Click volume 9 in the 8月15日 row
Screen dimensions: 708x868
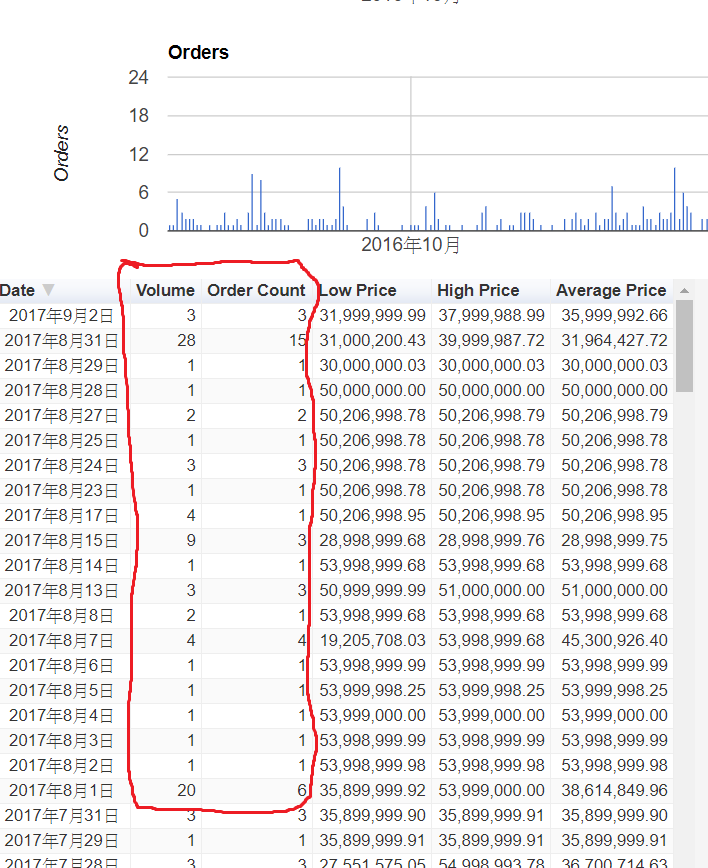point(191,540)
